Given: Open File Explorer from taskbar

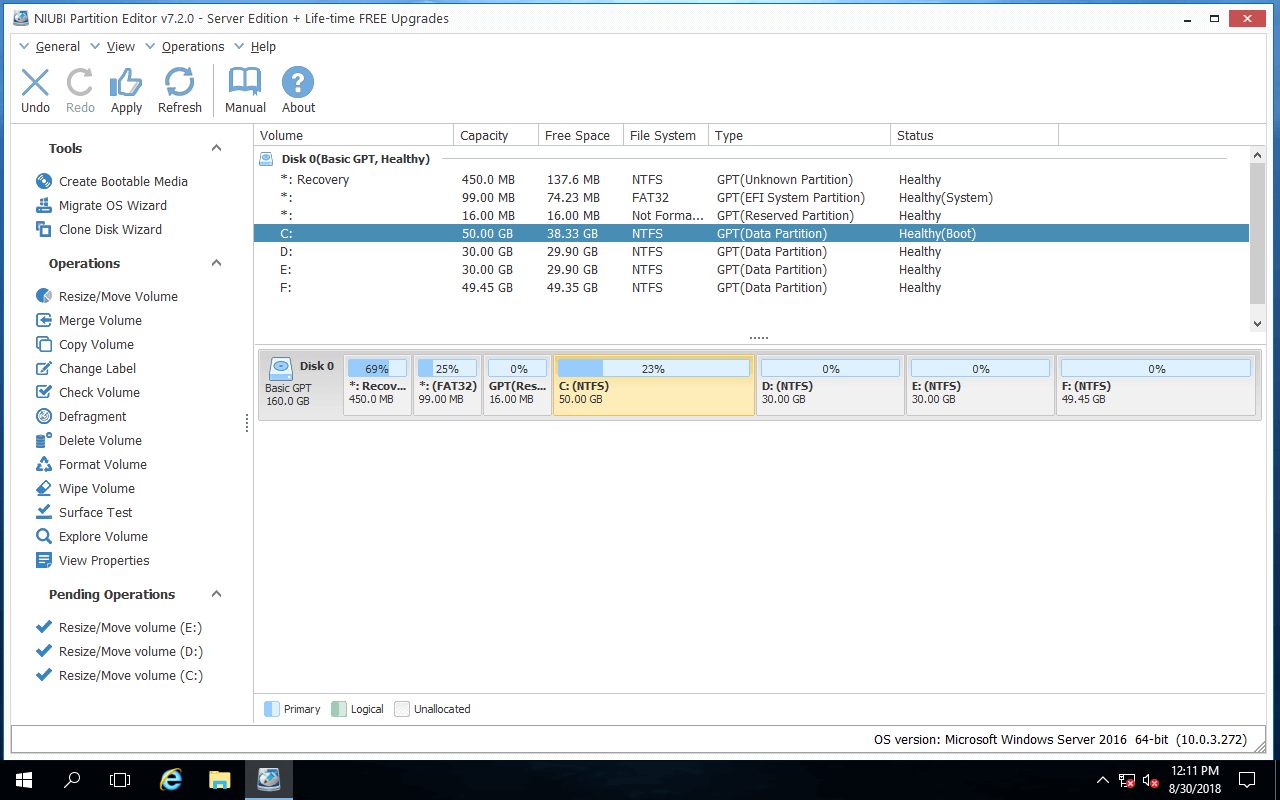Looking at the screenshot, I should (x=220, y=779).
